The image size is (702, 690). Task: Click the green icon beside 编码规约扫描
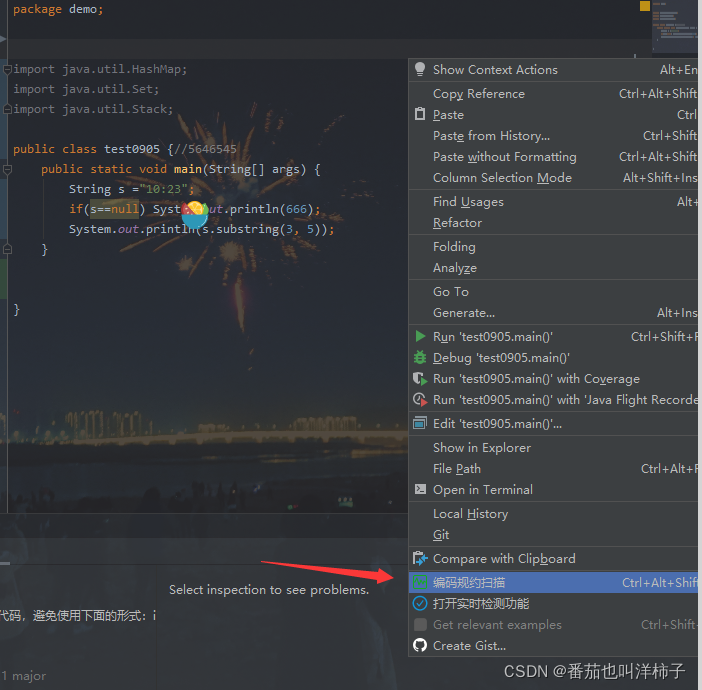click(420, 582)
